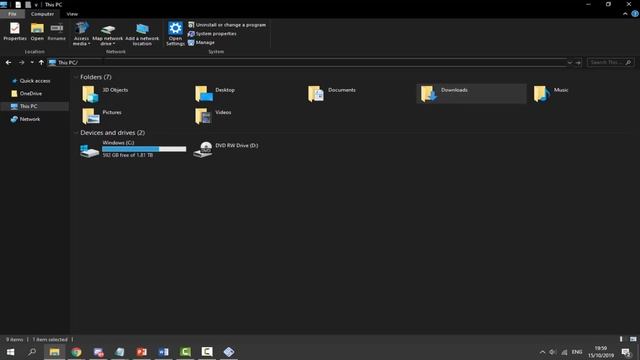
Task: Select the Downloads folder
Action: 471,94
